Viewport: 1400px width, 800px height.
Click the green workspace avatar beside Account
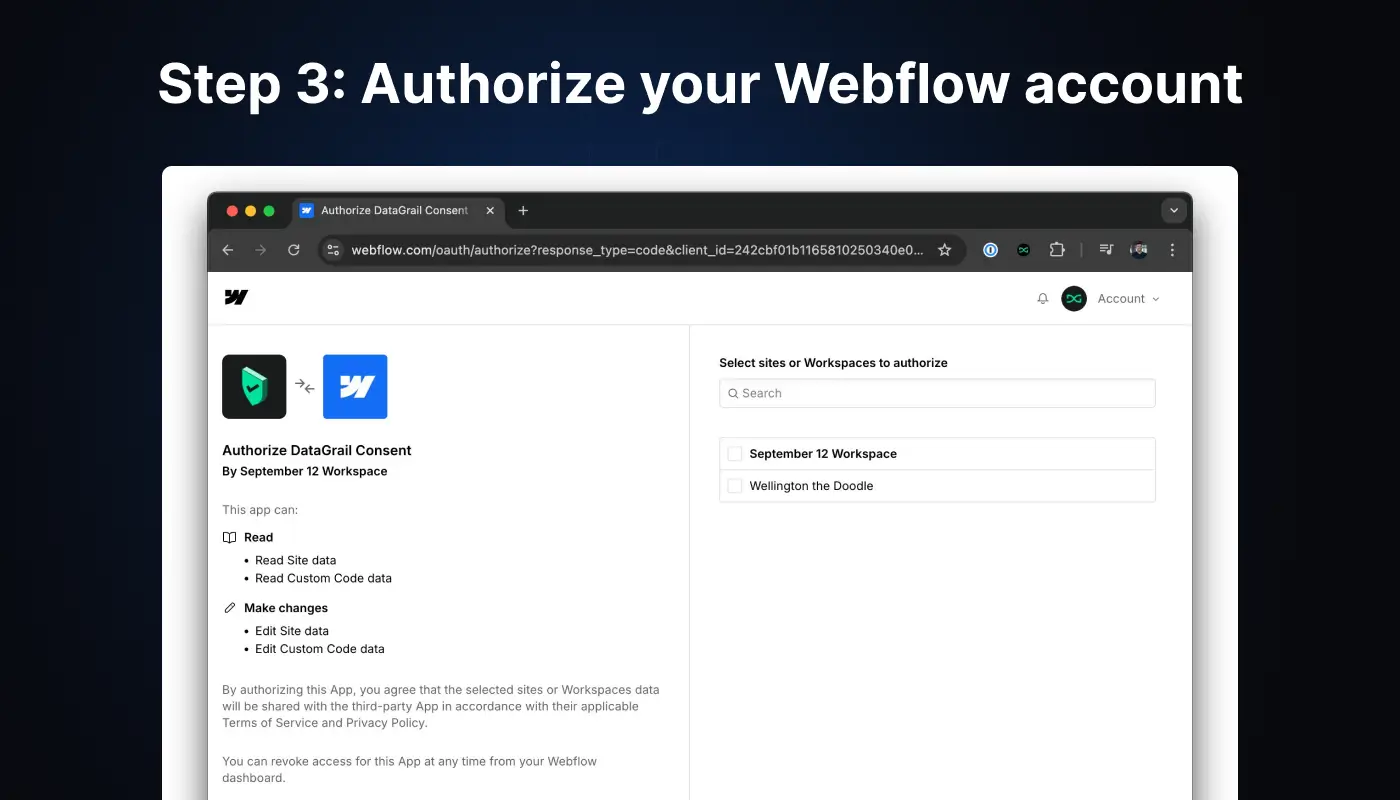click(x=1074, y=298)
